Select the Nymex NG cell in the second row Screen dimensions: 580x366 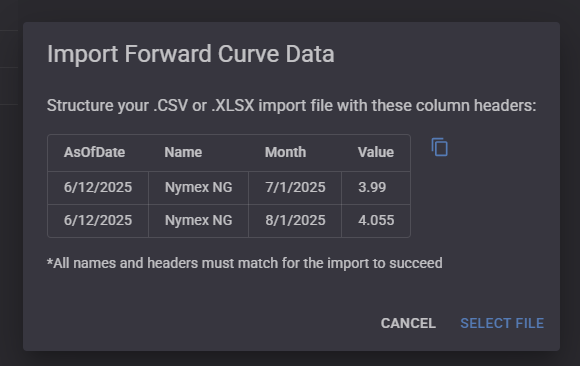pos(199,221)
